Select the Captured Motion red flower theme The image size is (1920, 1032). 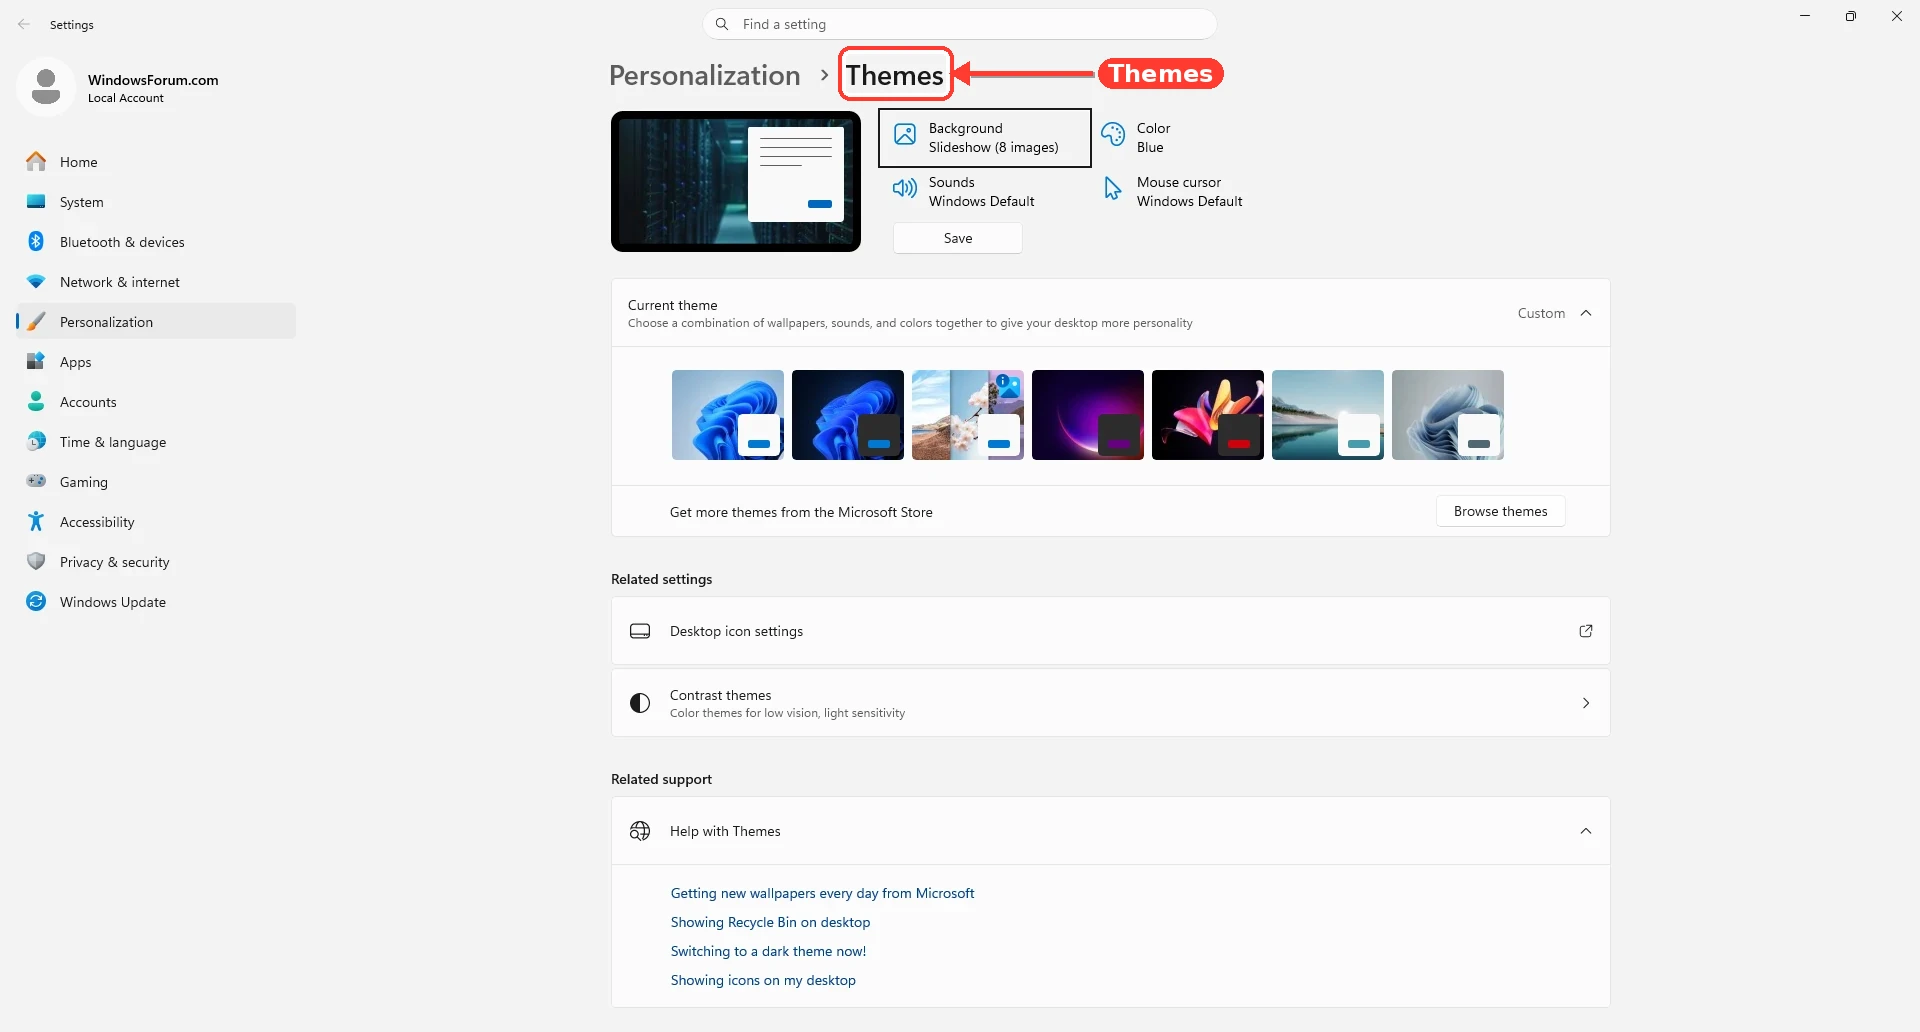coord(1208,415)
